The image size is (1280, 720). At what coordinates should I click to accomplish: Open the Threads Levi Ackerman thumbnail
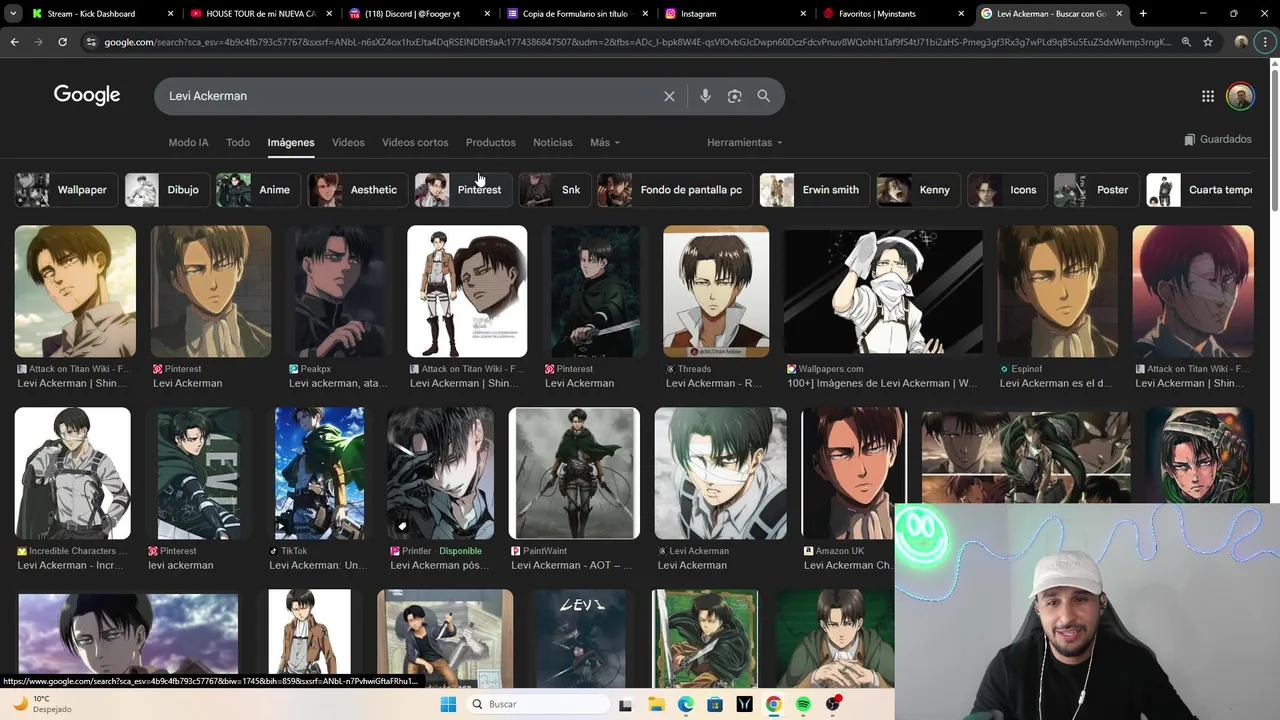[716, 291]
